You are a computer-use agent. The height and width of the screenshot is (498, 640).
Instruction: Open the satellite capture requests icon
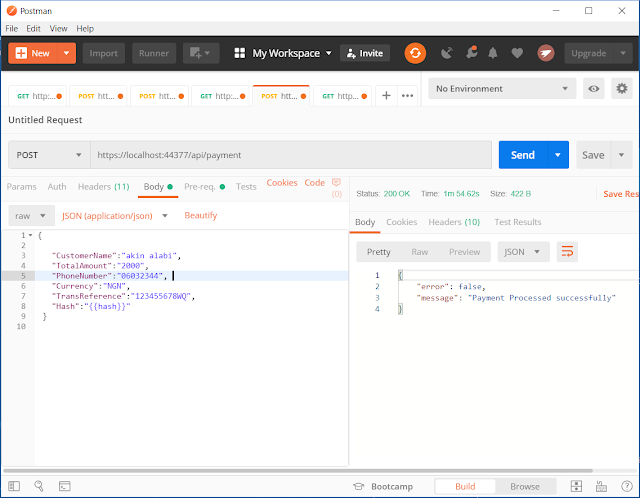447,53
